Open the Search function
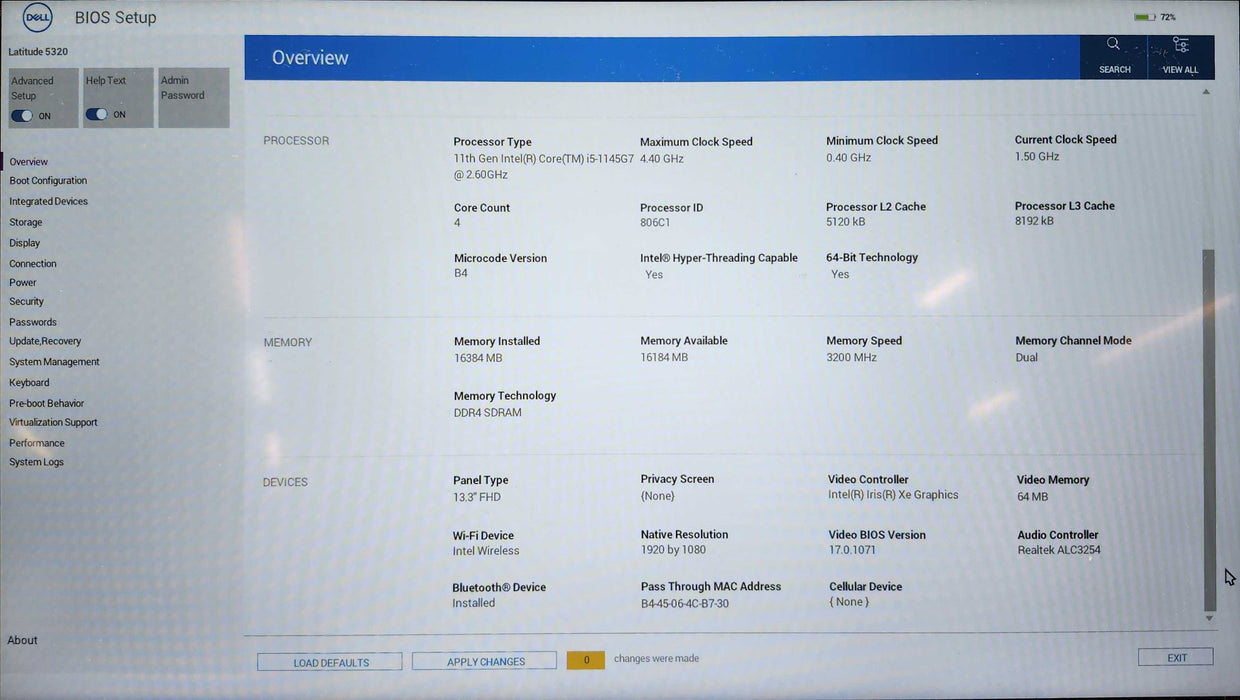Screen dimensions: 1240x700 tap(1113, 55)
